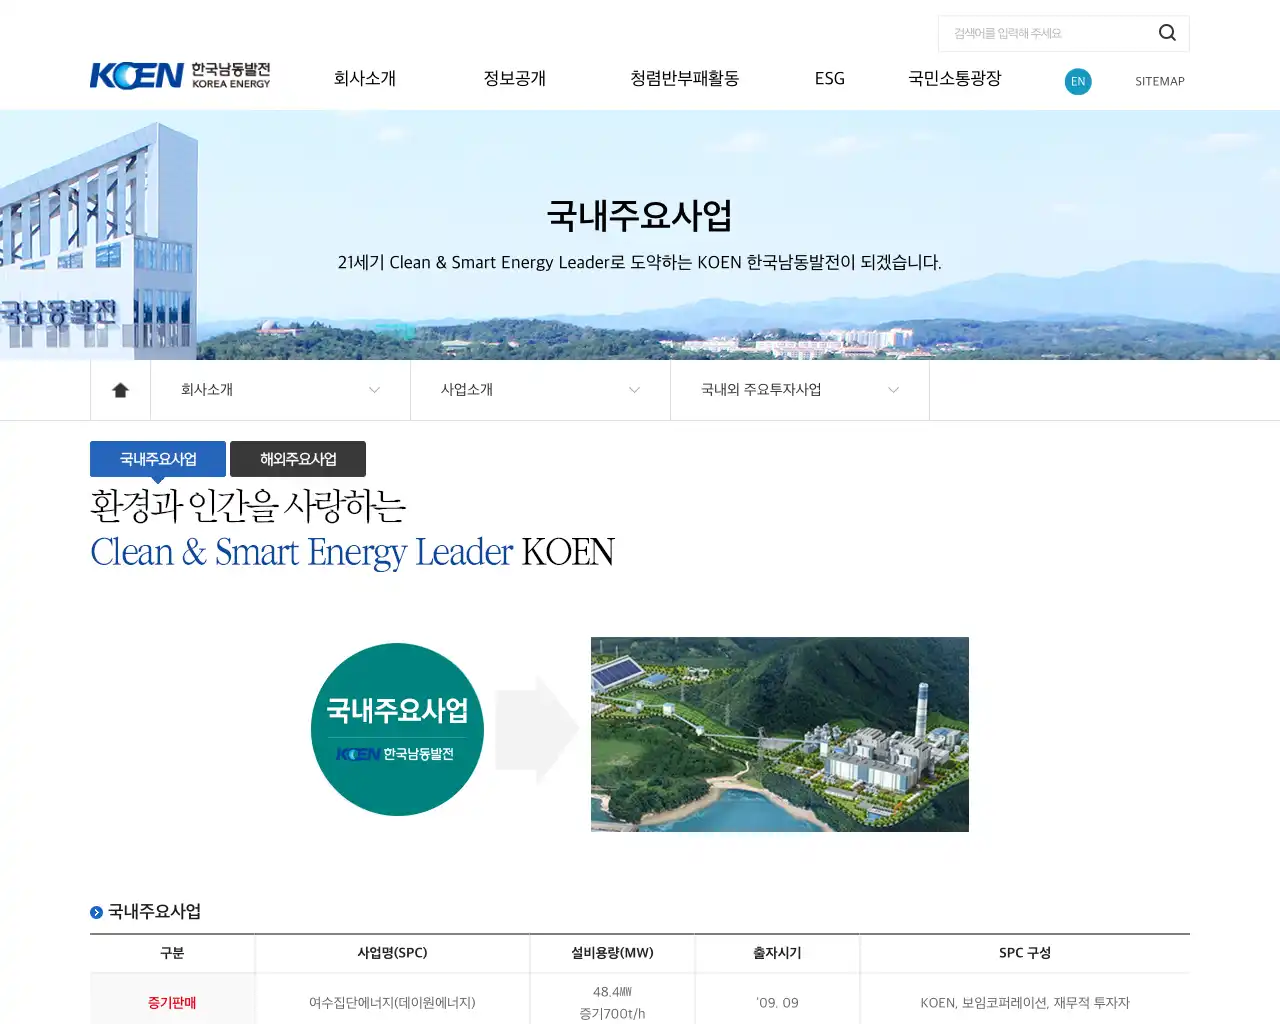Click the KOEN 한국남동발전 logo
Viewport: 1280px width, 1024px height.
coord(180,75)
